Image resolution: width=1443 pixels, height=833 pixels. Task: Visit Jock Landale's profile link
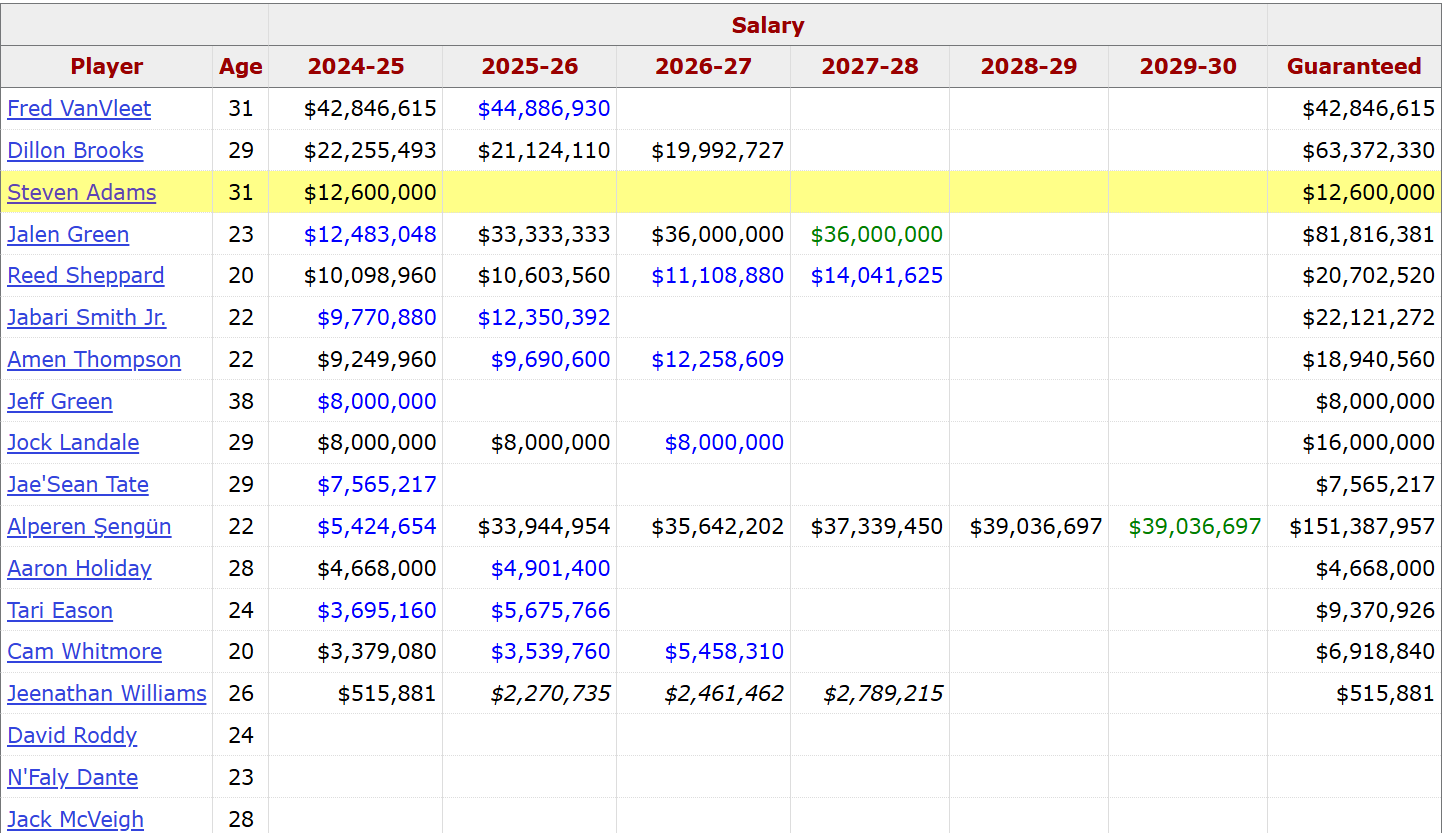pos(73,442)
